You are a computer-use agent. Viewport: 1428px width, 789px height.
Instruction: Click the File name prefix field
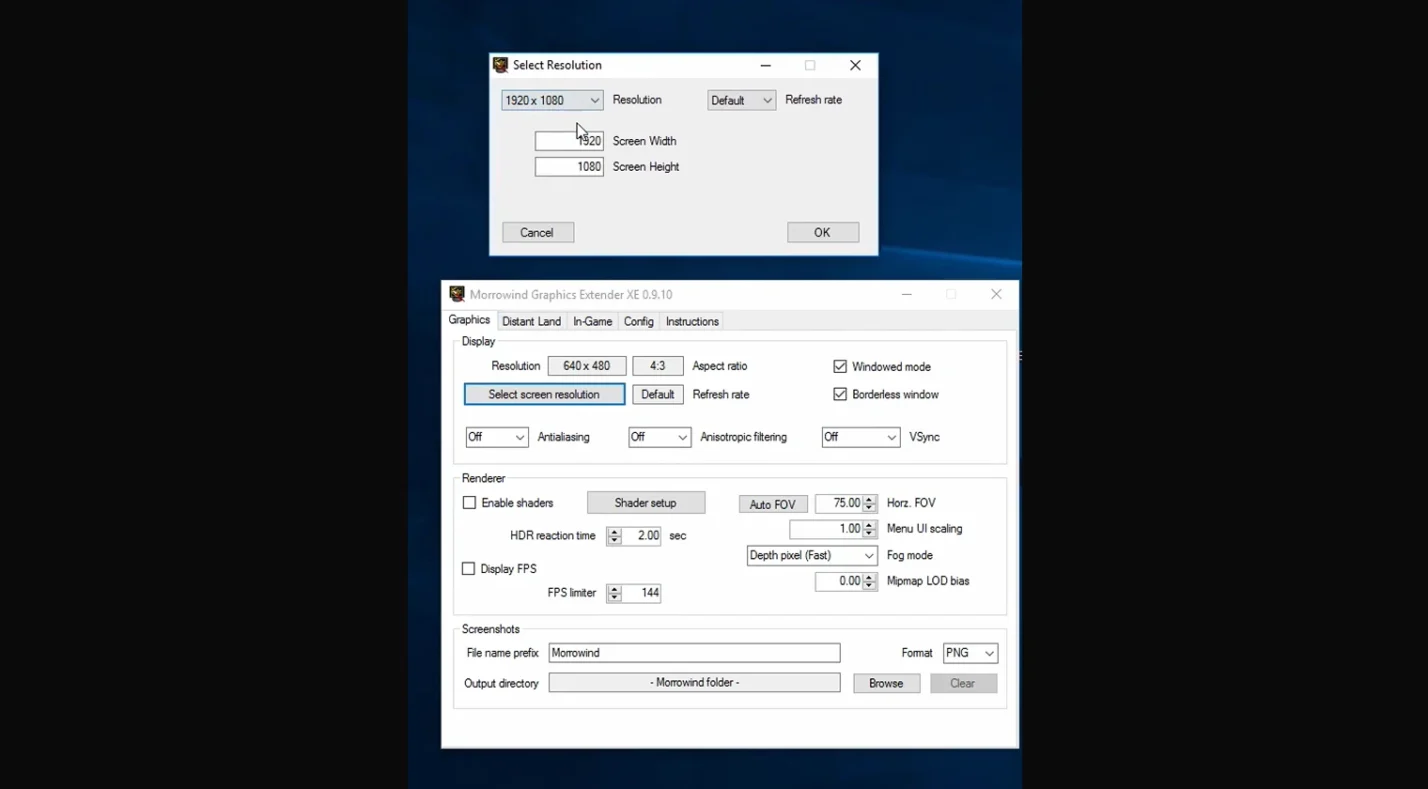[x=694, y=653]
